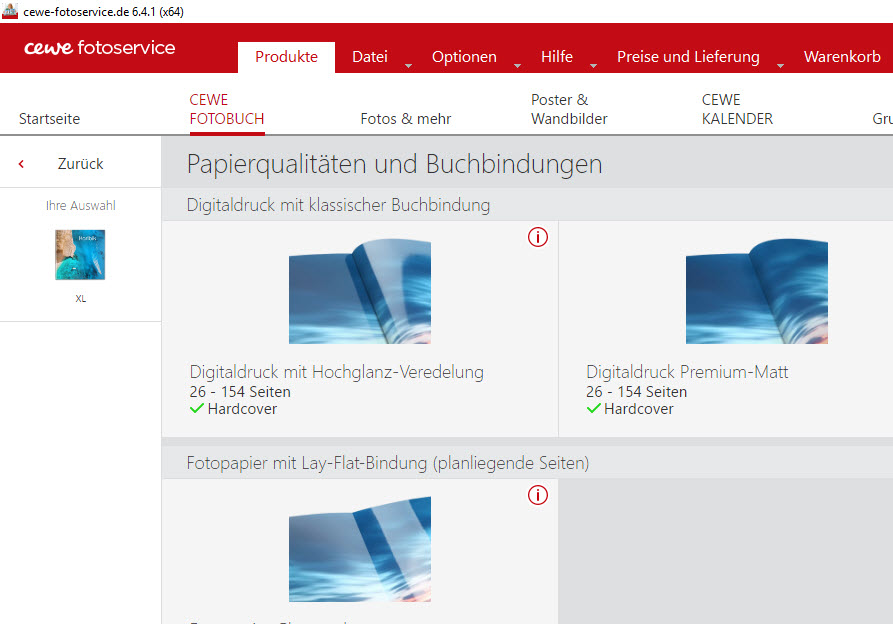The width and height of the screenshot is (893, 624).
Task: Click info icon for Lay-Flat-Bindung option
Action: click(538, 495)
